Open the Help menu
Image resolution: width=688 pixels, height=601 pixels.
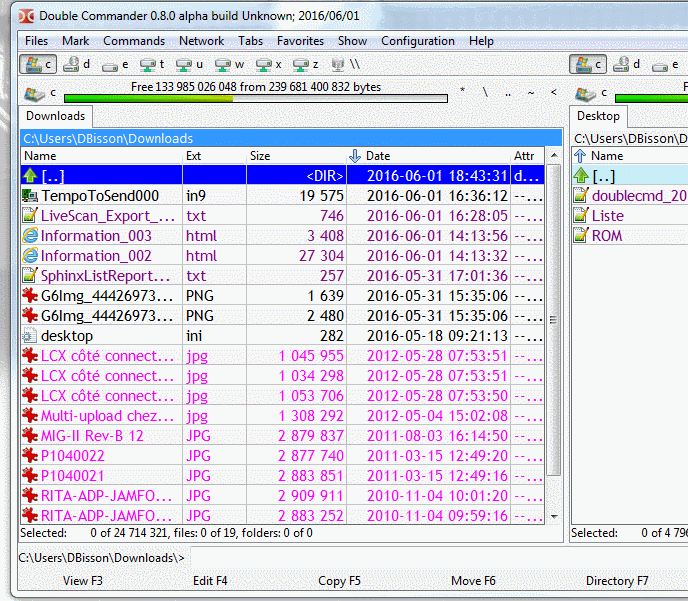point(481,41)
